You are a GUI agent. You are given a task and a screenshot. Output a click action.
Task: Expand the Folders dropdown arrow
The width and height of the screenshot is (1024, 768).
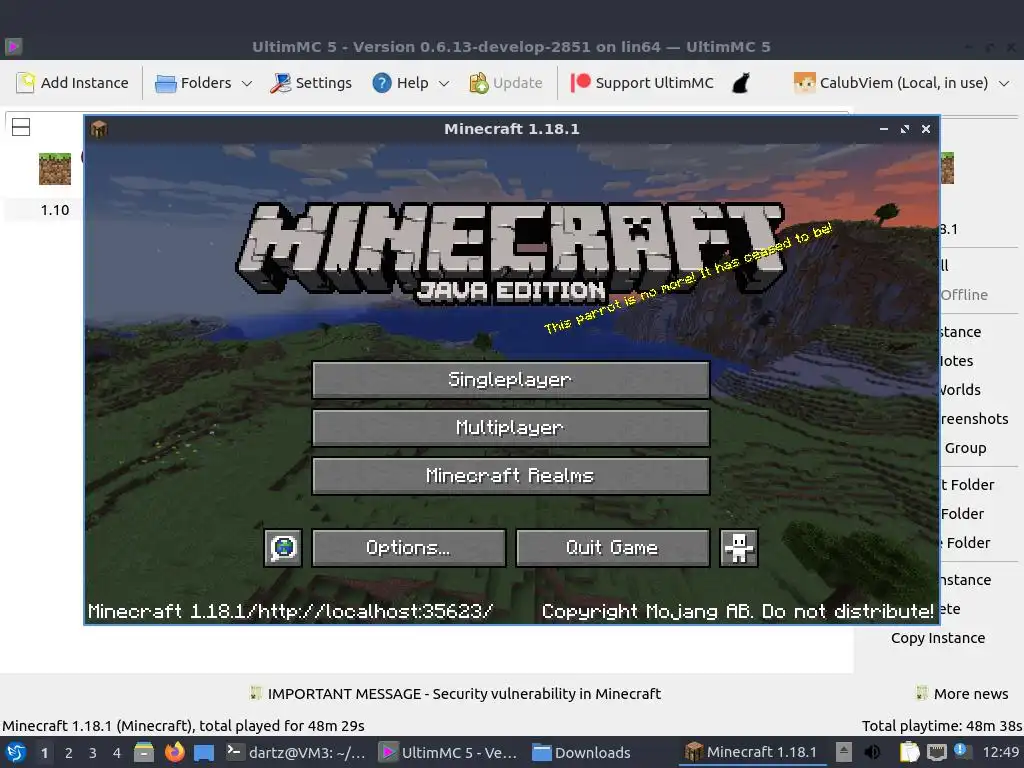(247, 84)
